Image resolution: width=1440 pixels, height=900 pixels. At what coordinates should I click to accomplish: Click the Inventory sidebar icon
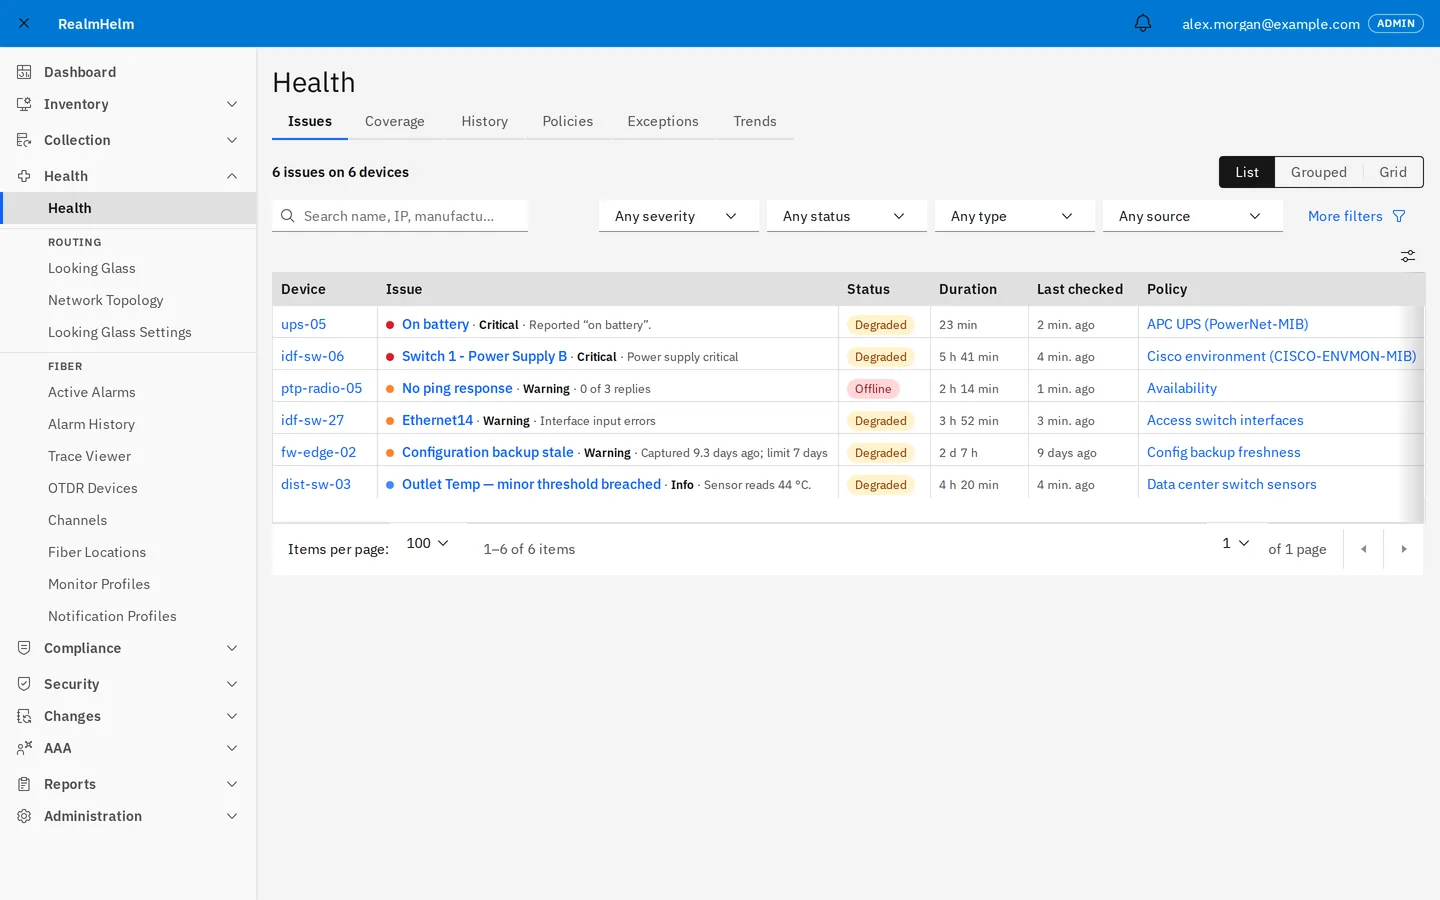point(24,104)
